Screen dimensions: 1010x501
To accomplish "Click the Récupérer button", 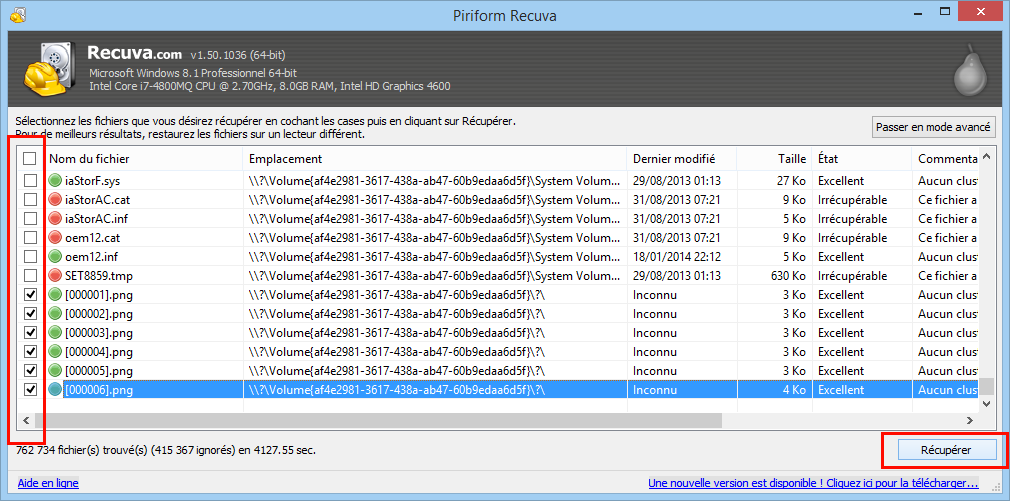I will [946, 449].
